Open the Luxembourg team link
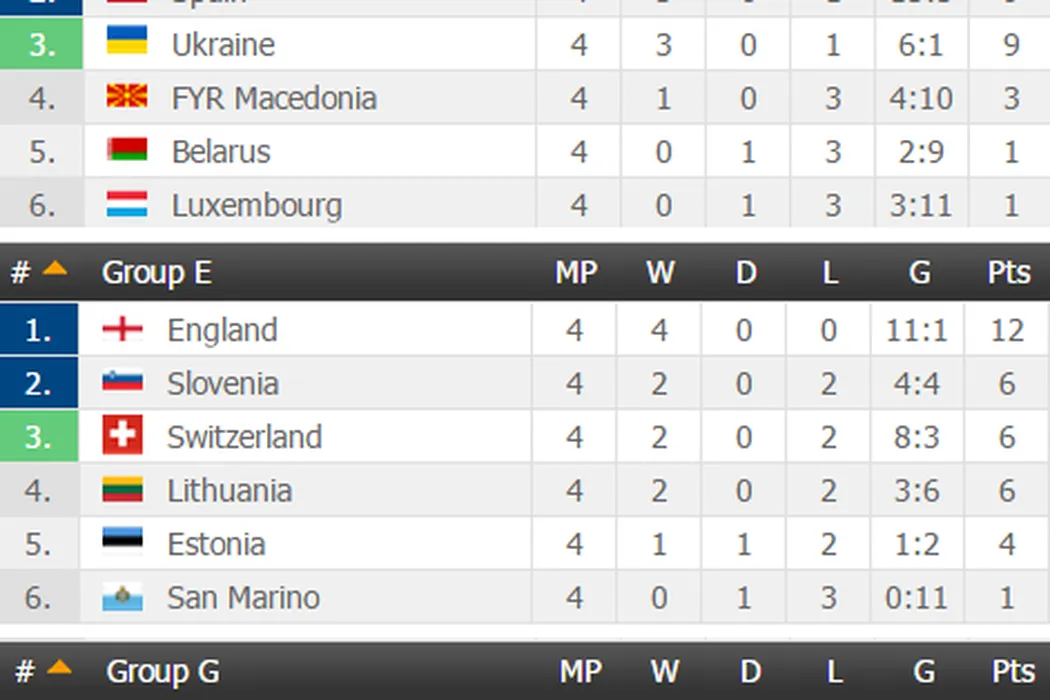This screenshot has width=1050, height=700. [x=256, y=205]
